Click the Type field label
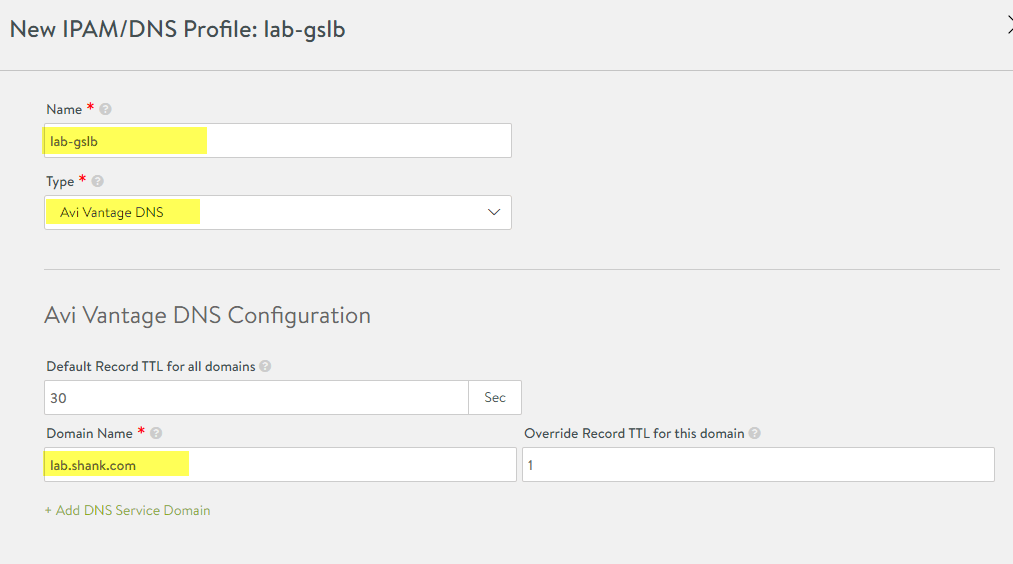The width and height of the screenshot is (1013, 564). pyautogui.click(x=60, y=182)
